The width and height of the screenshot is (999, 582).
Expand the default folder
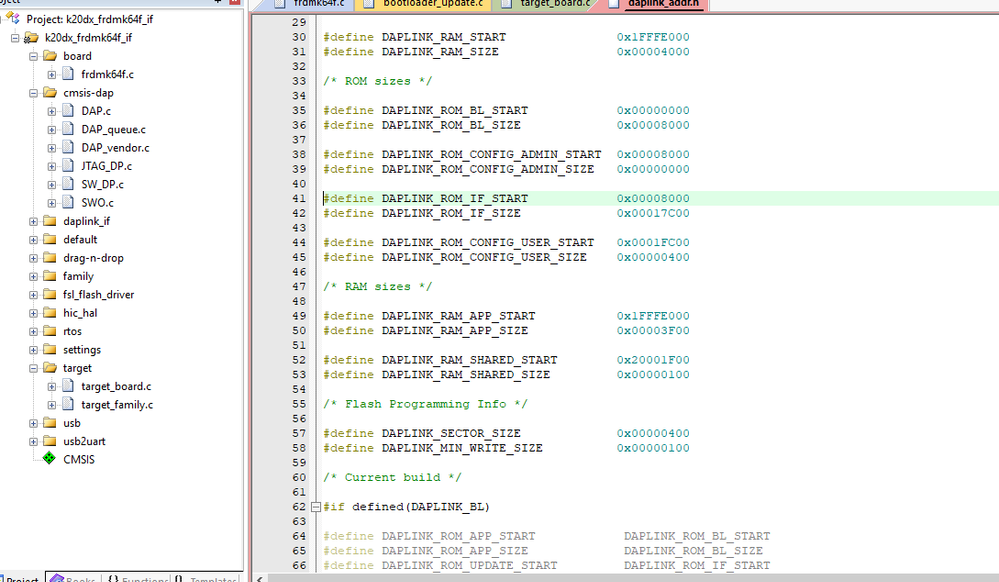(x=33, y=240)
